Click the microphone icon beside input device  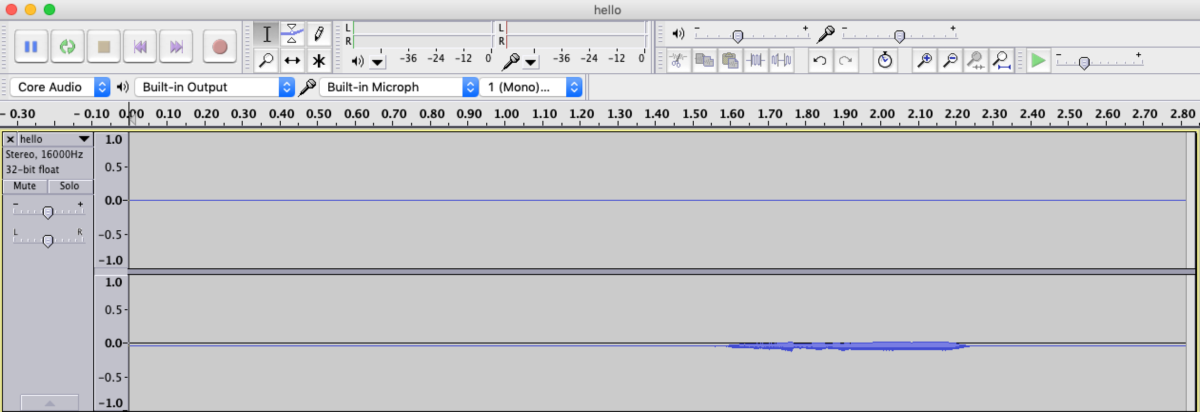(x=308, y=87)
